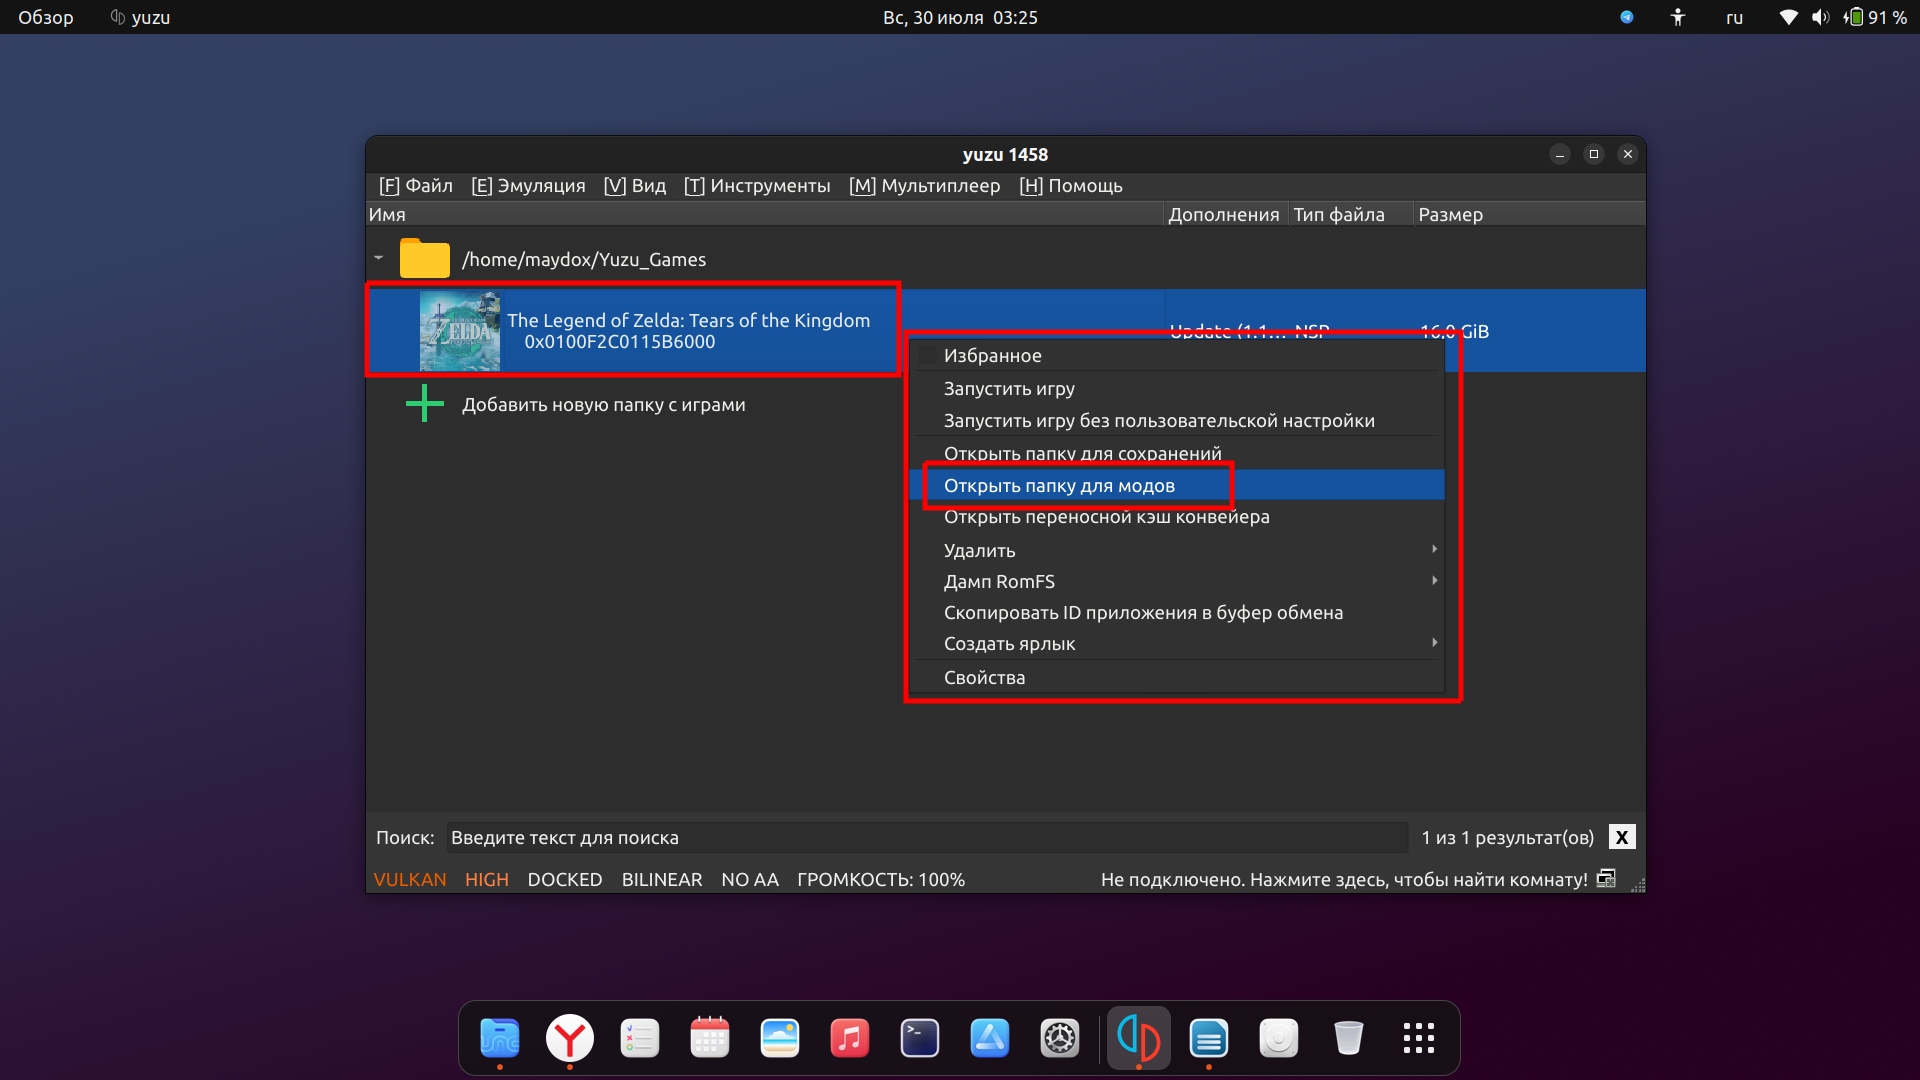Open system Settings gear in the dock
Image resolution: width=1920 pixels, height=1080 pixels.
click(1059, 1038)
